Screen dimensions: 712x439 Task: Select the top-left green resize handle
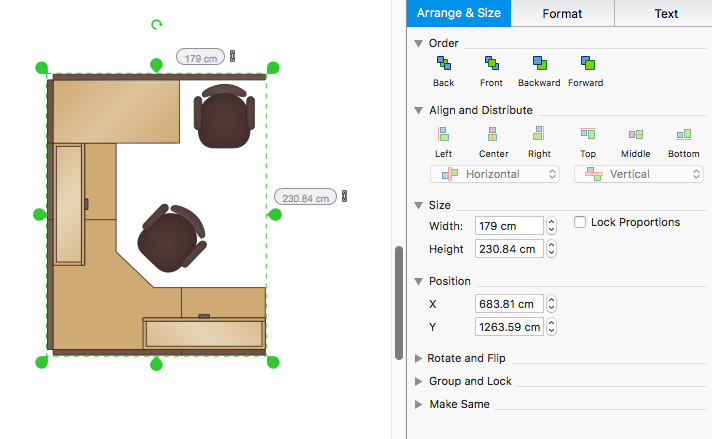42,68
